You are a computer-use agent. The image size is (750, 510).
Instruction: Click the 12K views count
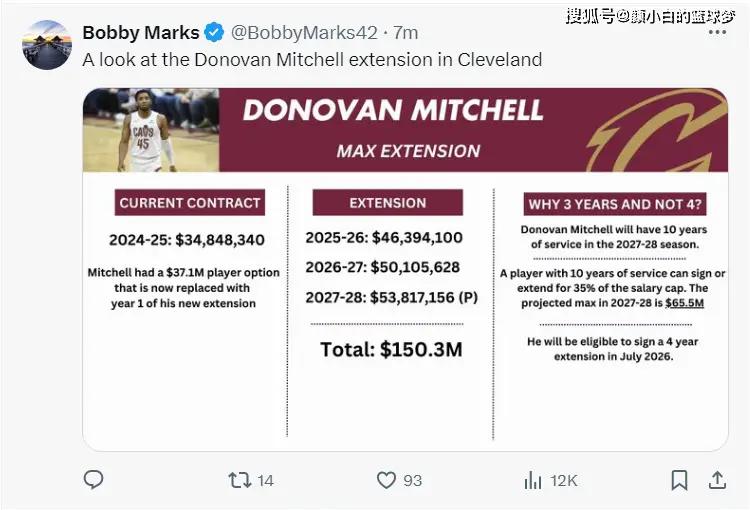pyautogui.click(x=564, y=481)
